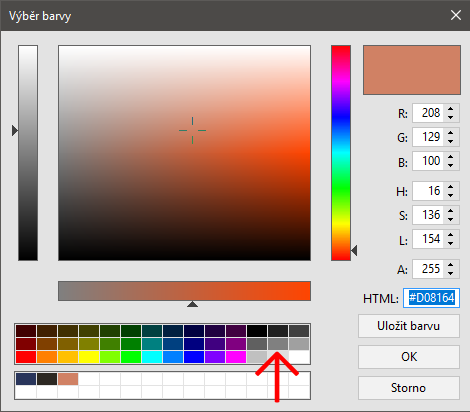Increase the S saturation spinner
Screen dimensions: 470x412
pyautogui.click(x=451, y=211)
